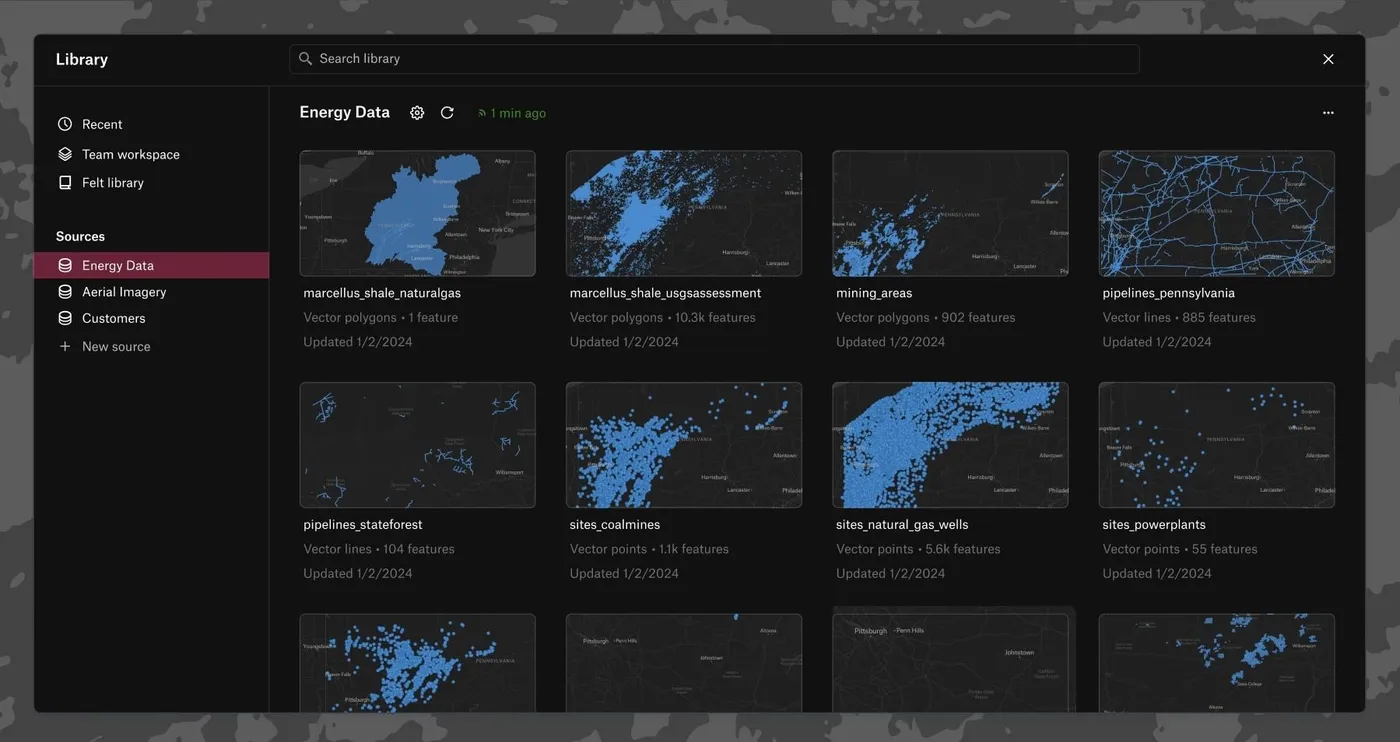
Task: Close the Library dialog
Action: 1328,59
